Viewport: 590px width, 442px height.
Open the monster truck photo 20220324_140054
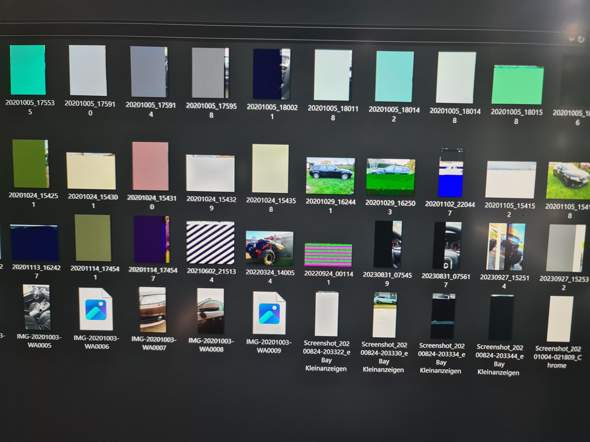[x=269, y=248]
